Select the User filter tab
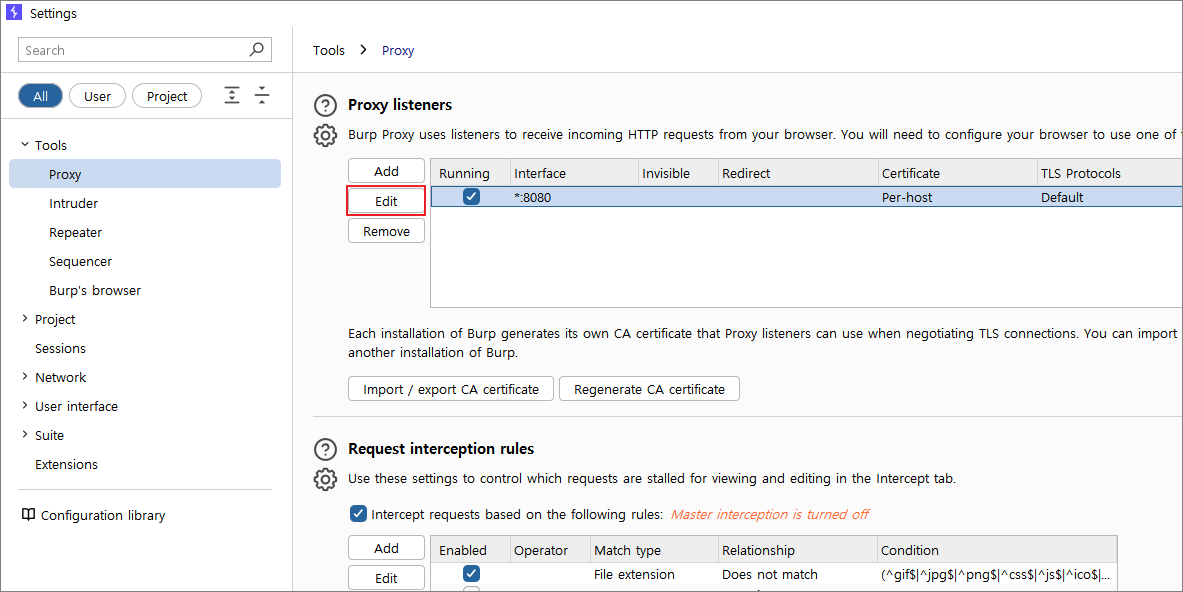 [97, 96]
